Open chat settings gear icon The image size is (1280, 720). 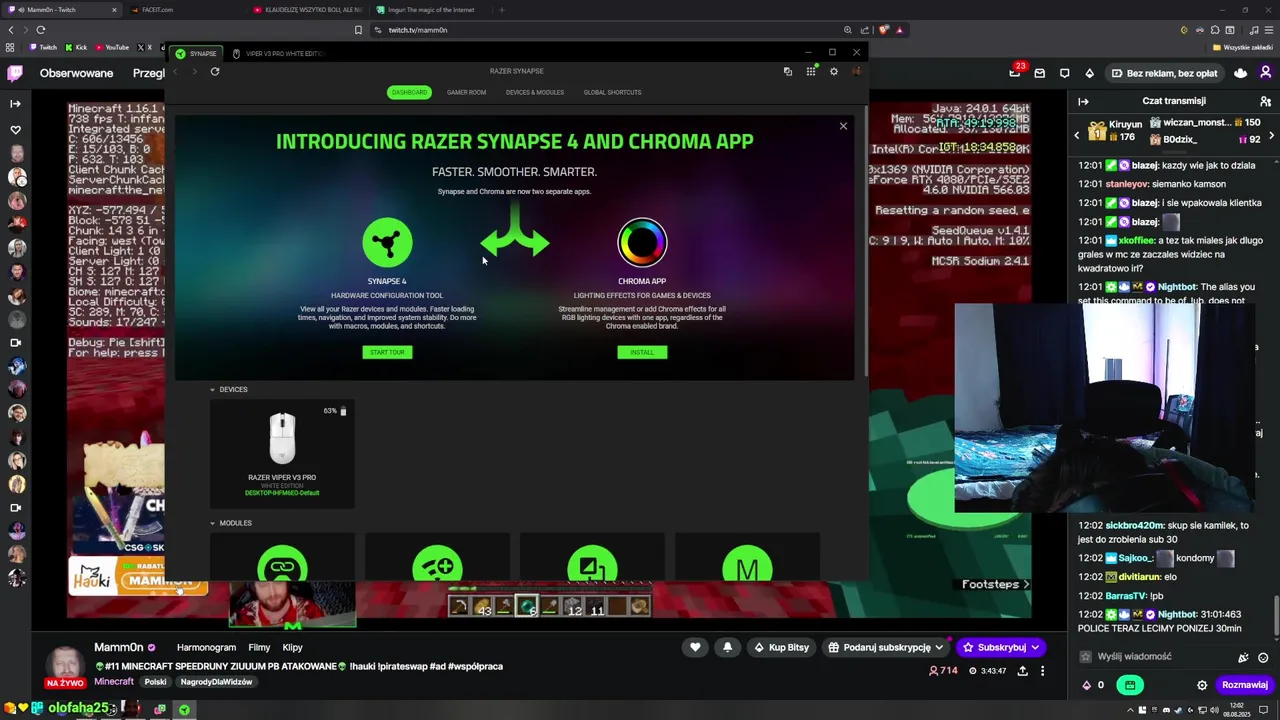coord(1202,685)
